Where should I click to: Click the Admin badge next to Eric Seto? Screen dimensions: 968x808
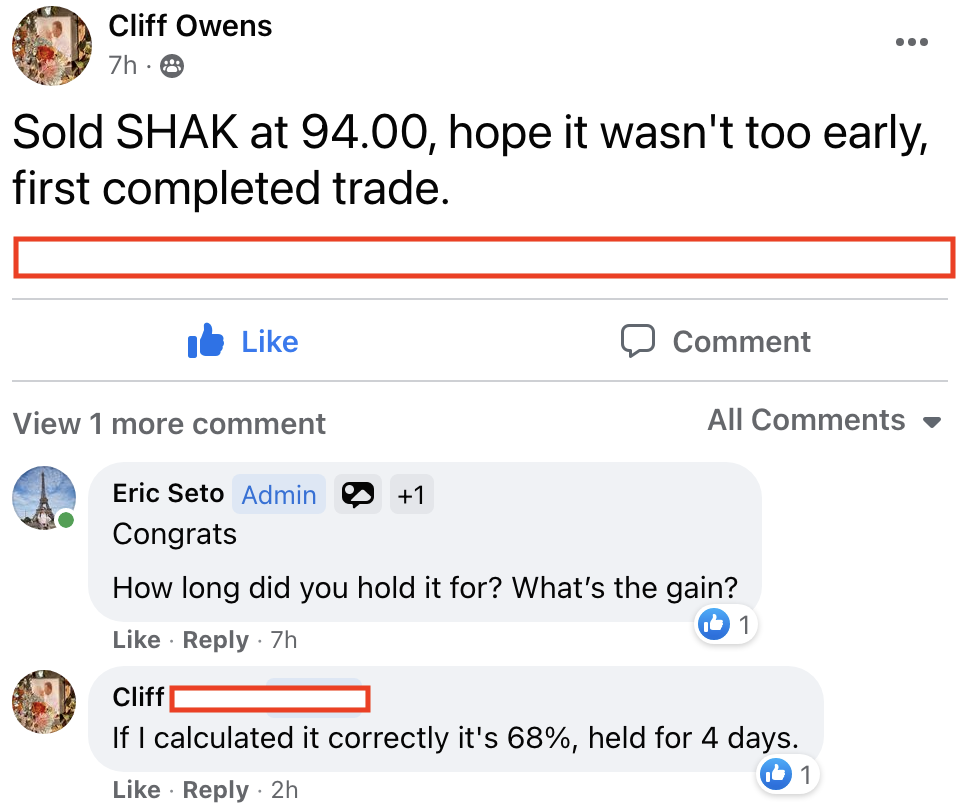pos(279,494)
